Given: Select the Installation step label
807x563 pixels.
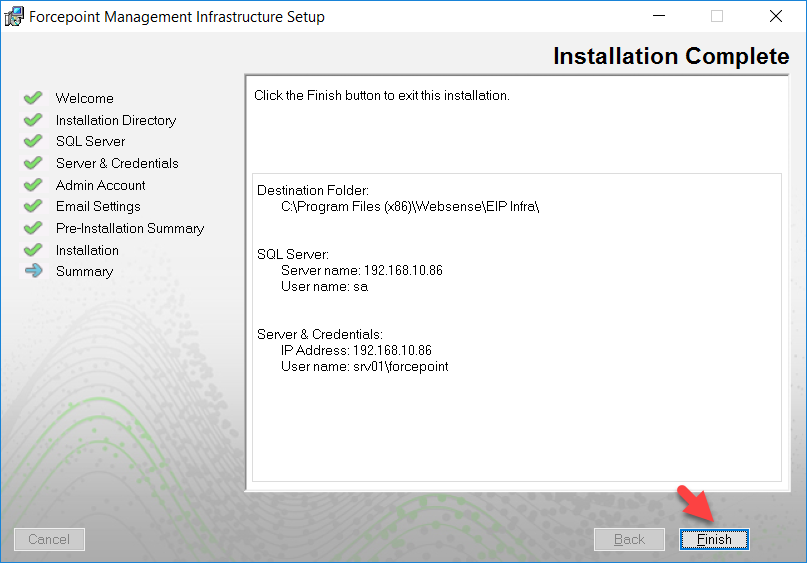Looking at the screenshot, I should point(87,250).
